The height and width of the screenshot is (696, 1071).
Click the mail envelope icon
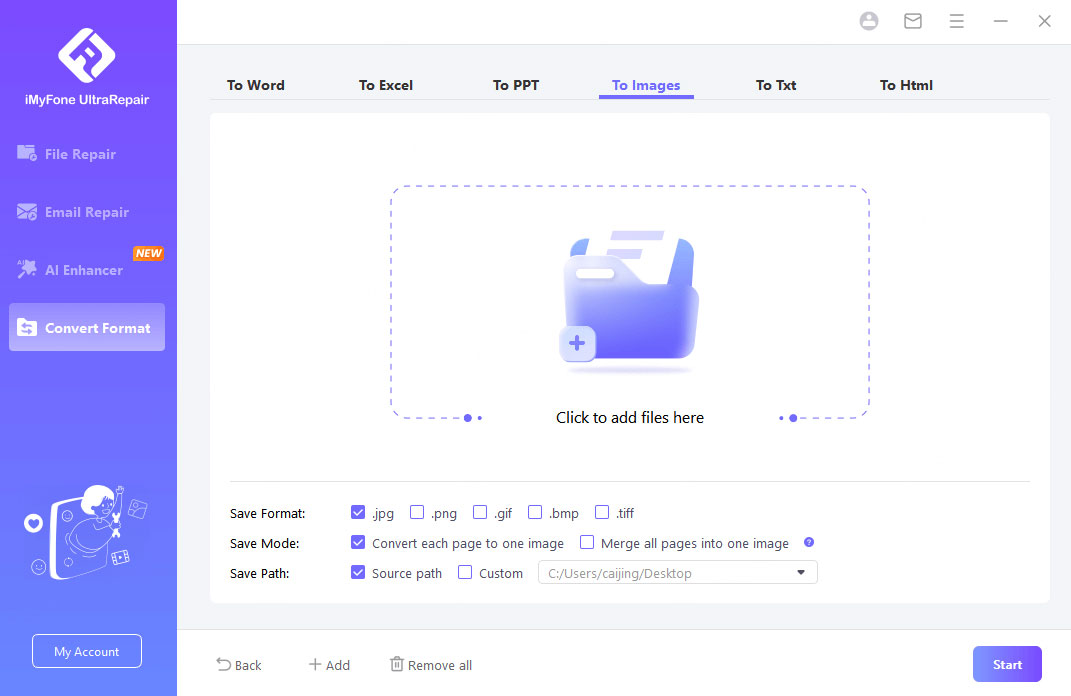913,21
